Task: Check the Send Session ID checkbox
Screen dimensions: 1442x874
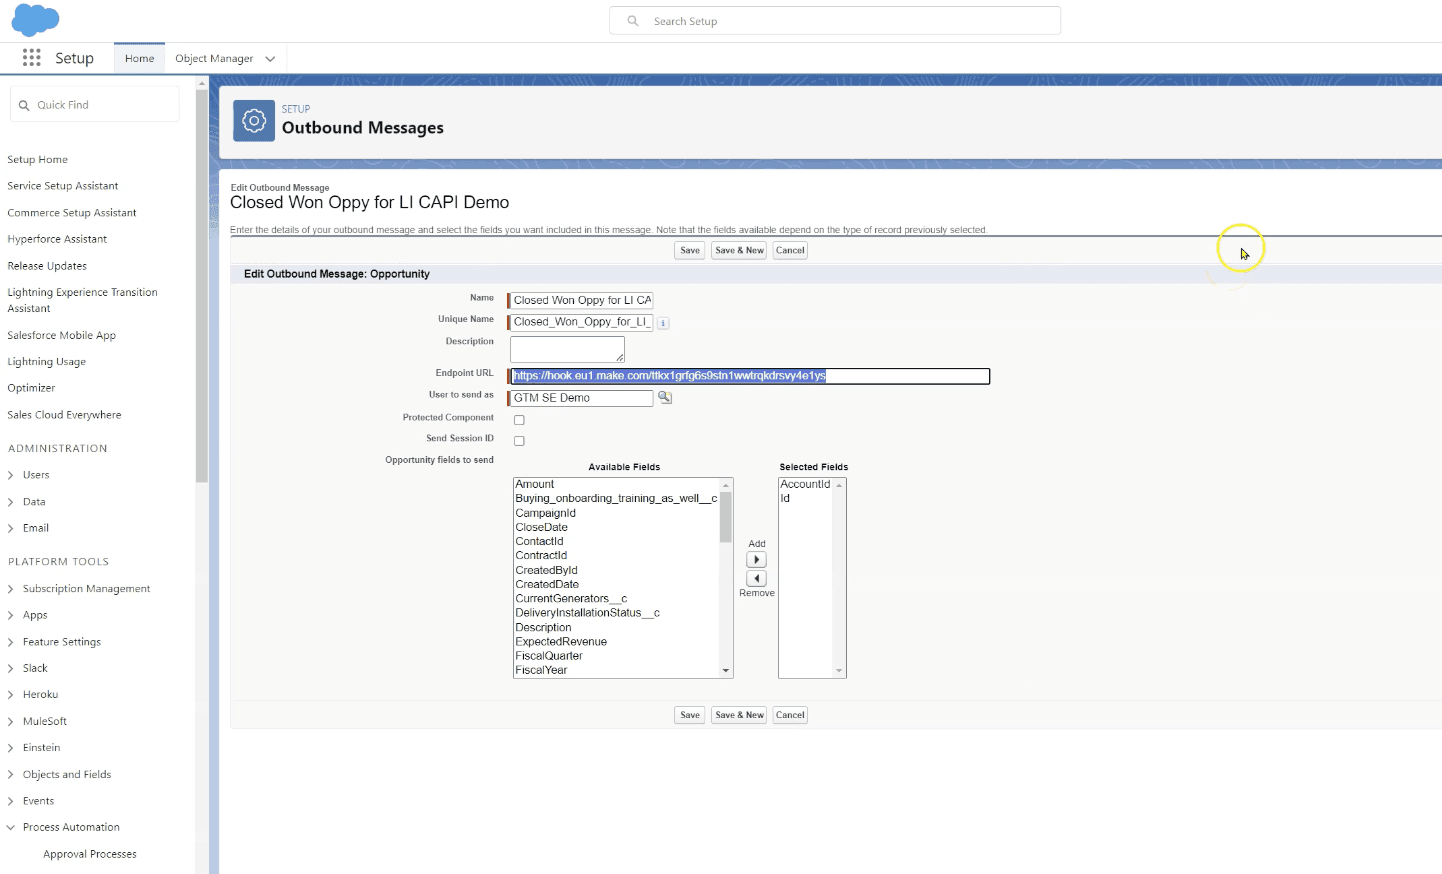Action: (519, 440)
